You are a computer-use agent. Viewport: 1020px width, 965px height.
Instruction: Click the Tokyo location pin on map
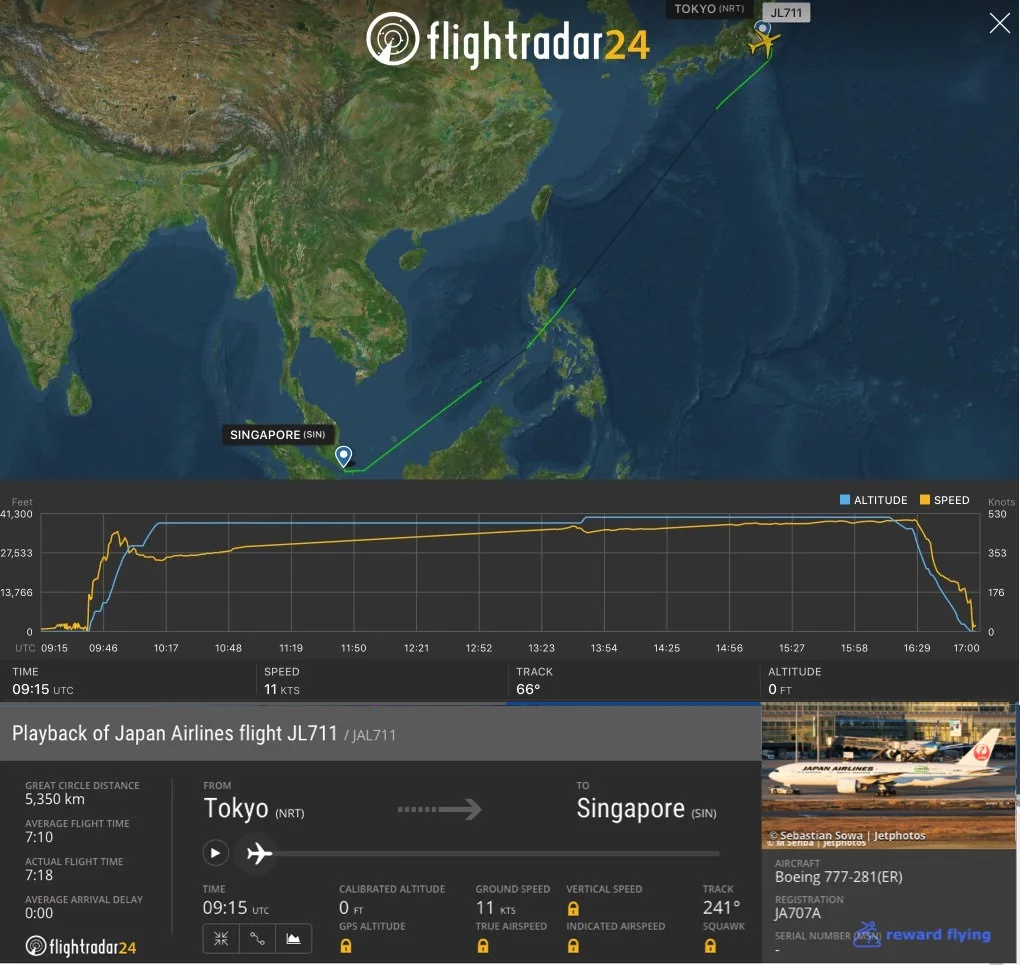pyautogui.click(x=762, y=29)
